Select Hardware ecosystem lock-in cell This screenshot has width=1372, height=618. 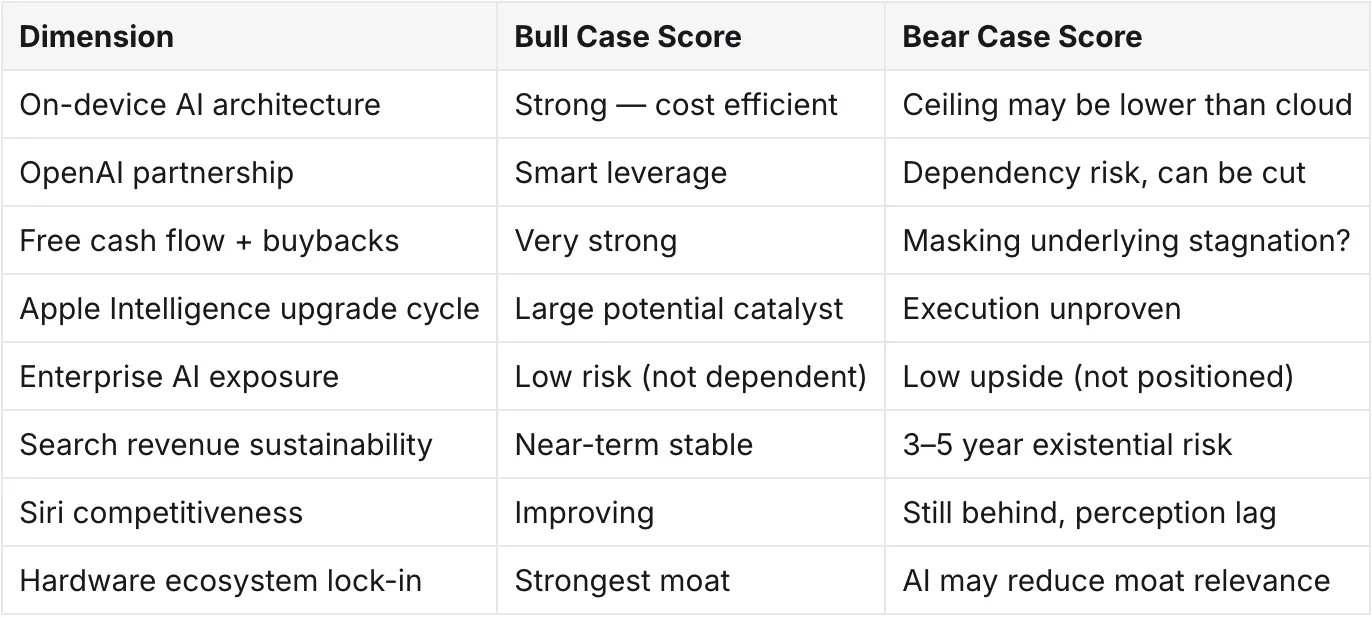coord(249,580)
